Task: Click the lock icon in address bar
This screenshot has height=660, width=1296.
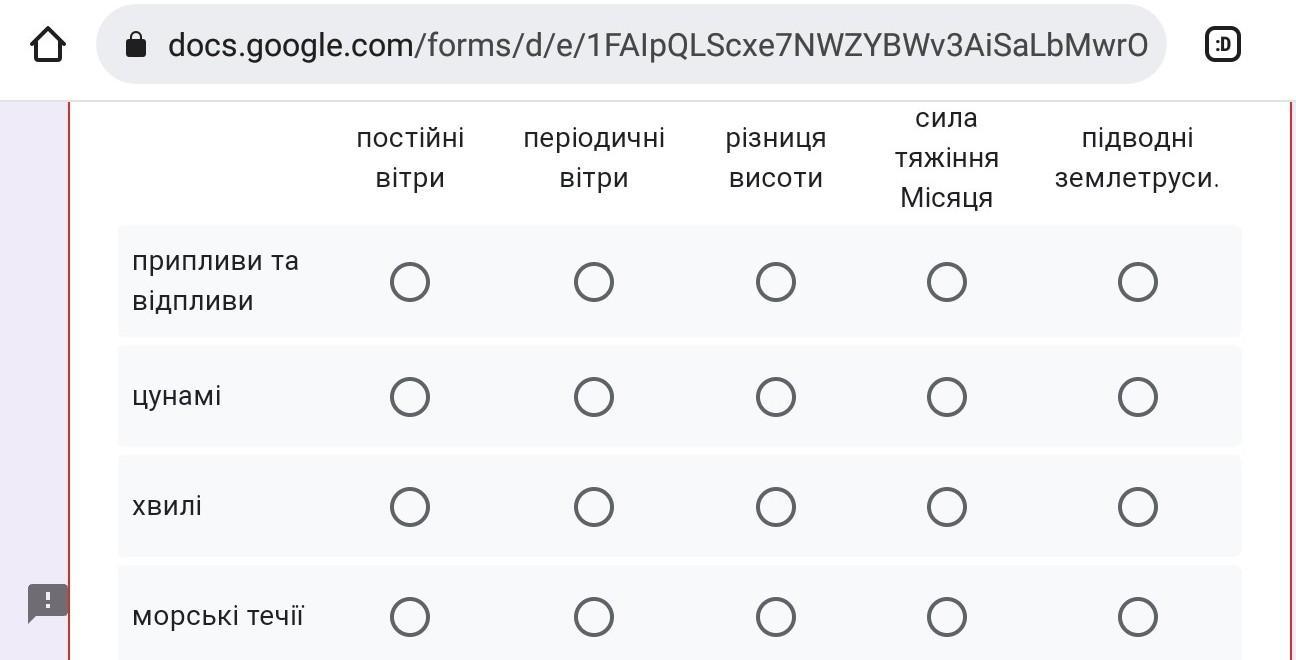Action: click(x=136, y=45)
